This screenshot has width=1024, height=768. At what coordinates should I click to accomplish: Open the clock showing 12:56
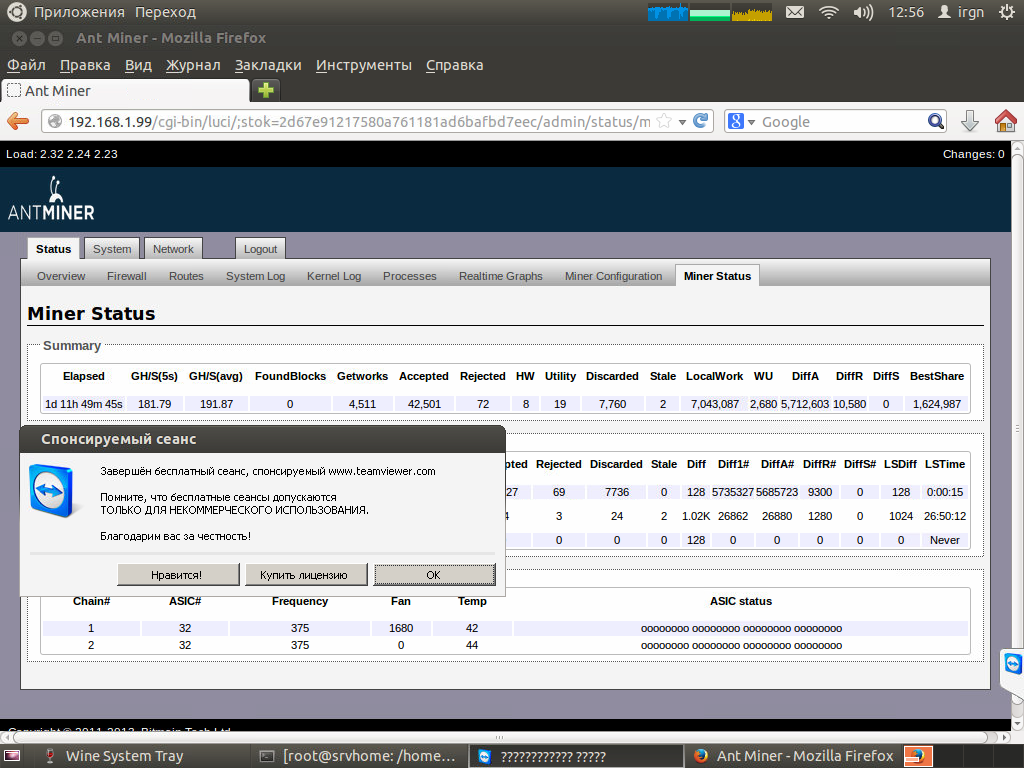(906, 12)
